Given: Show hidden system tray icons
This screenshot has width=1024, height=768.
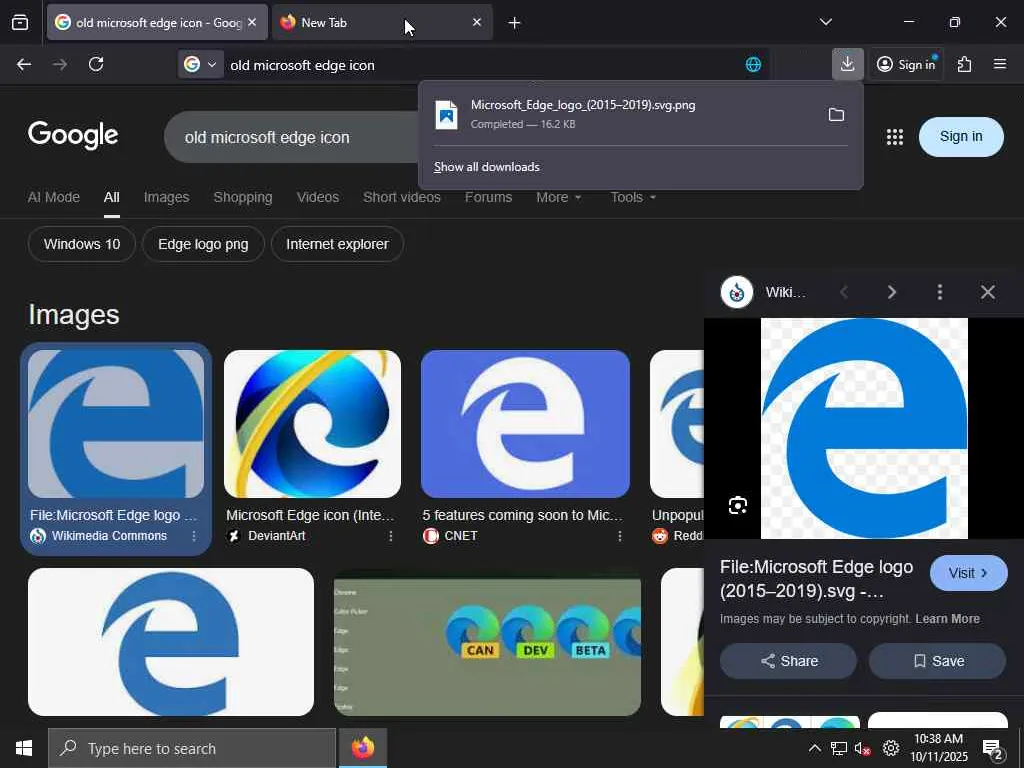Looking at the screenshot, I should tap(814, 748).
